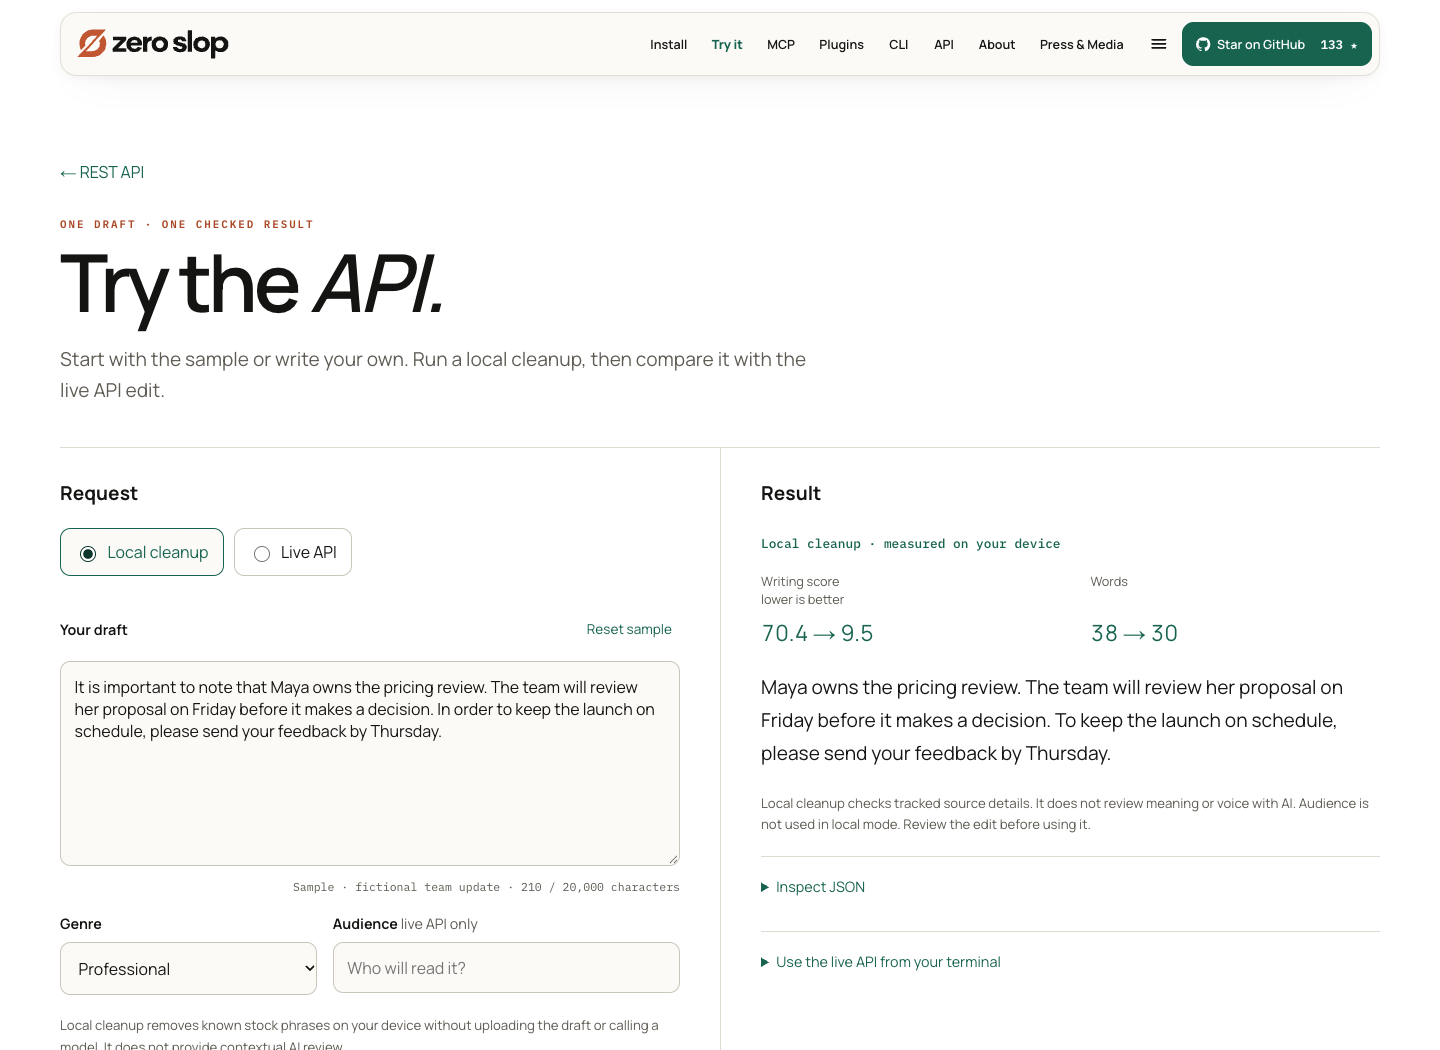
Task: Click 'Local cleanup · measured on your device' text
Action: click(x=910, y=544)
